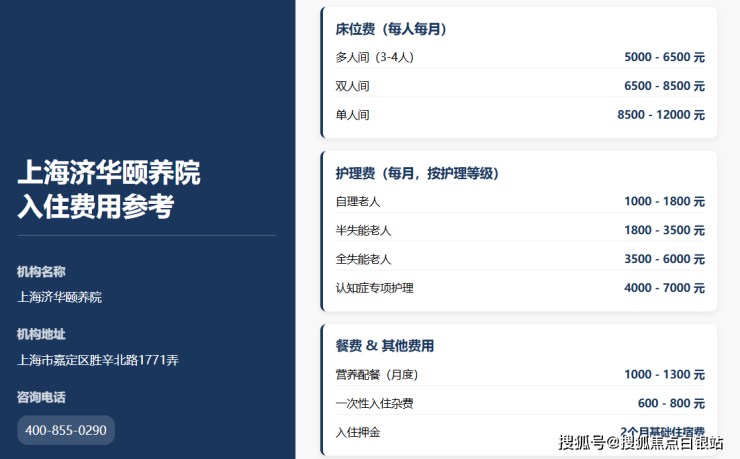Select the price 1000 - 1300 元
This screenshot has width=740, height=459.
pos(664,375)
